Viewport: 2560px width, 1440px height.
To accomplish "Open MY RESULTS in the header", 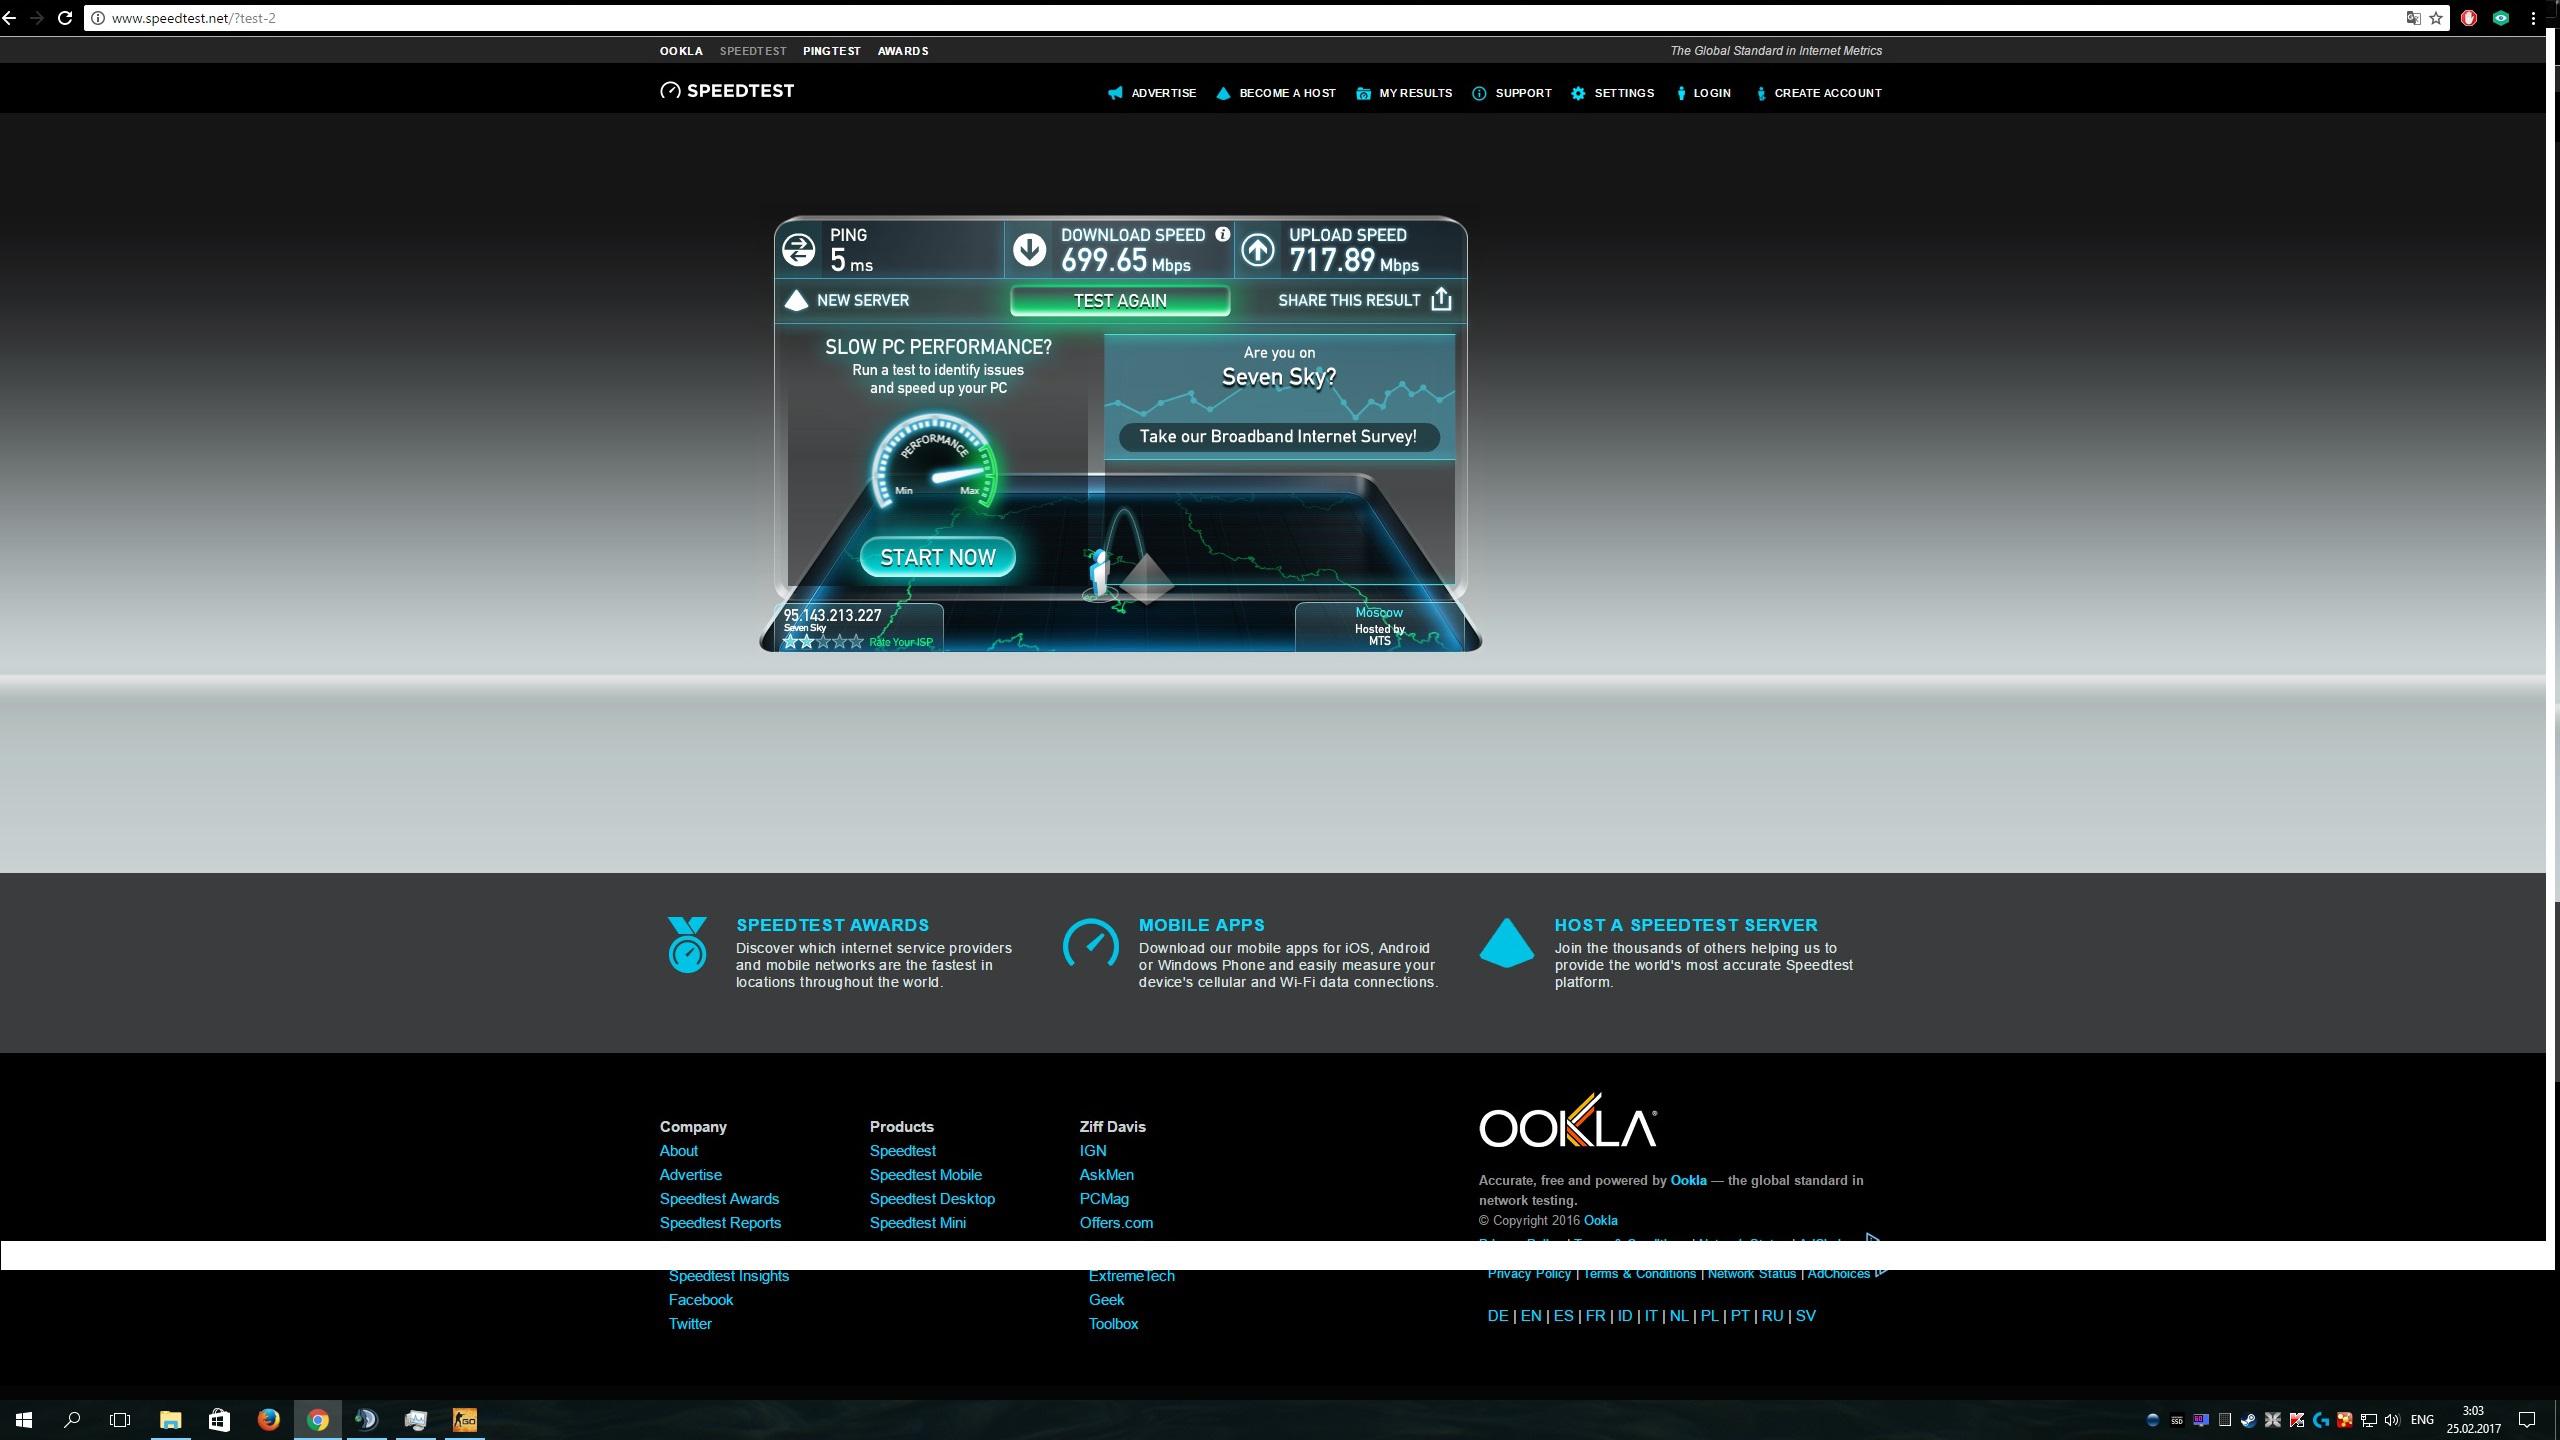I will (x=1404, y=93).
